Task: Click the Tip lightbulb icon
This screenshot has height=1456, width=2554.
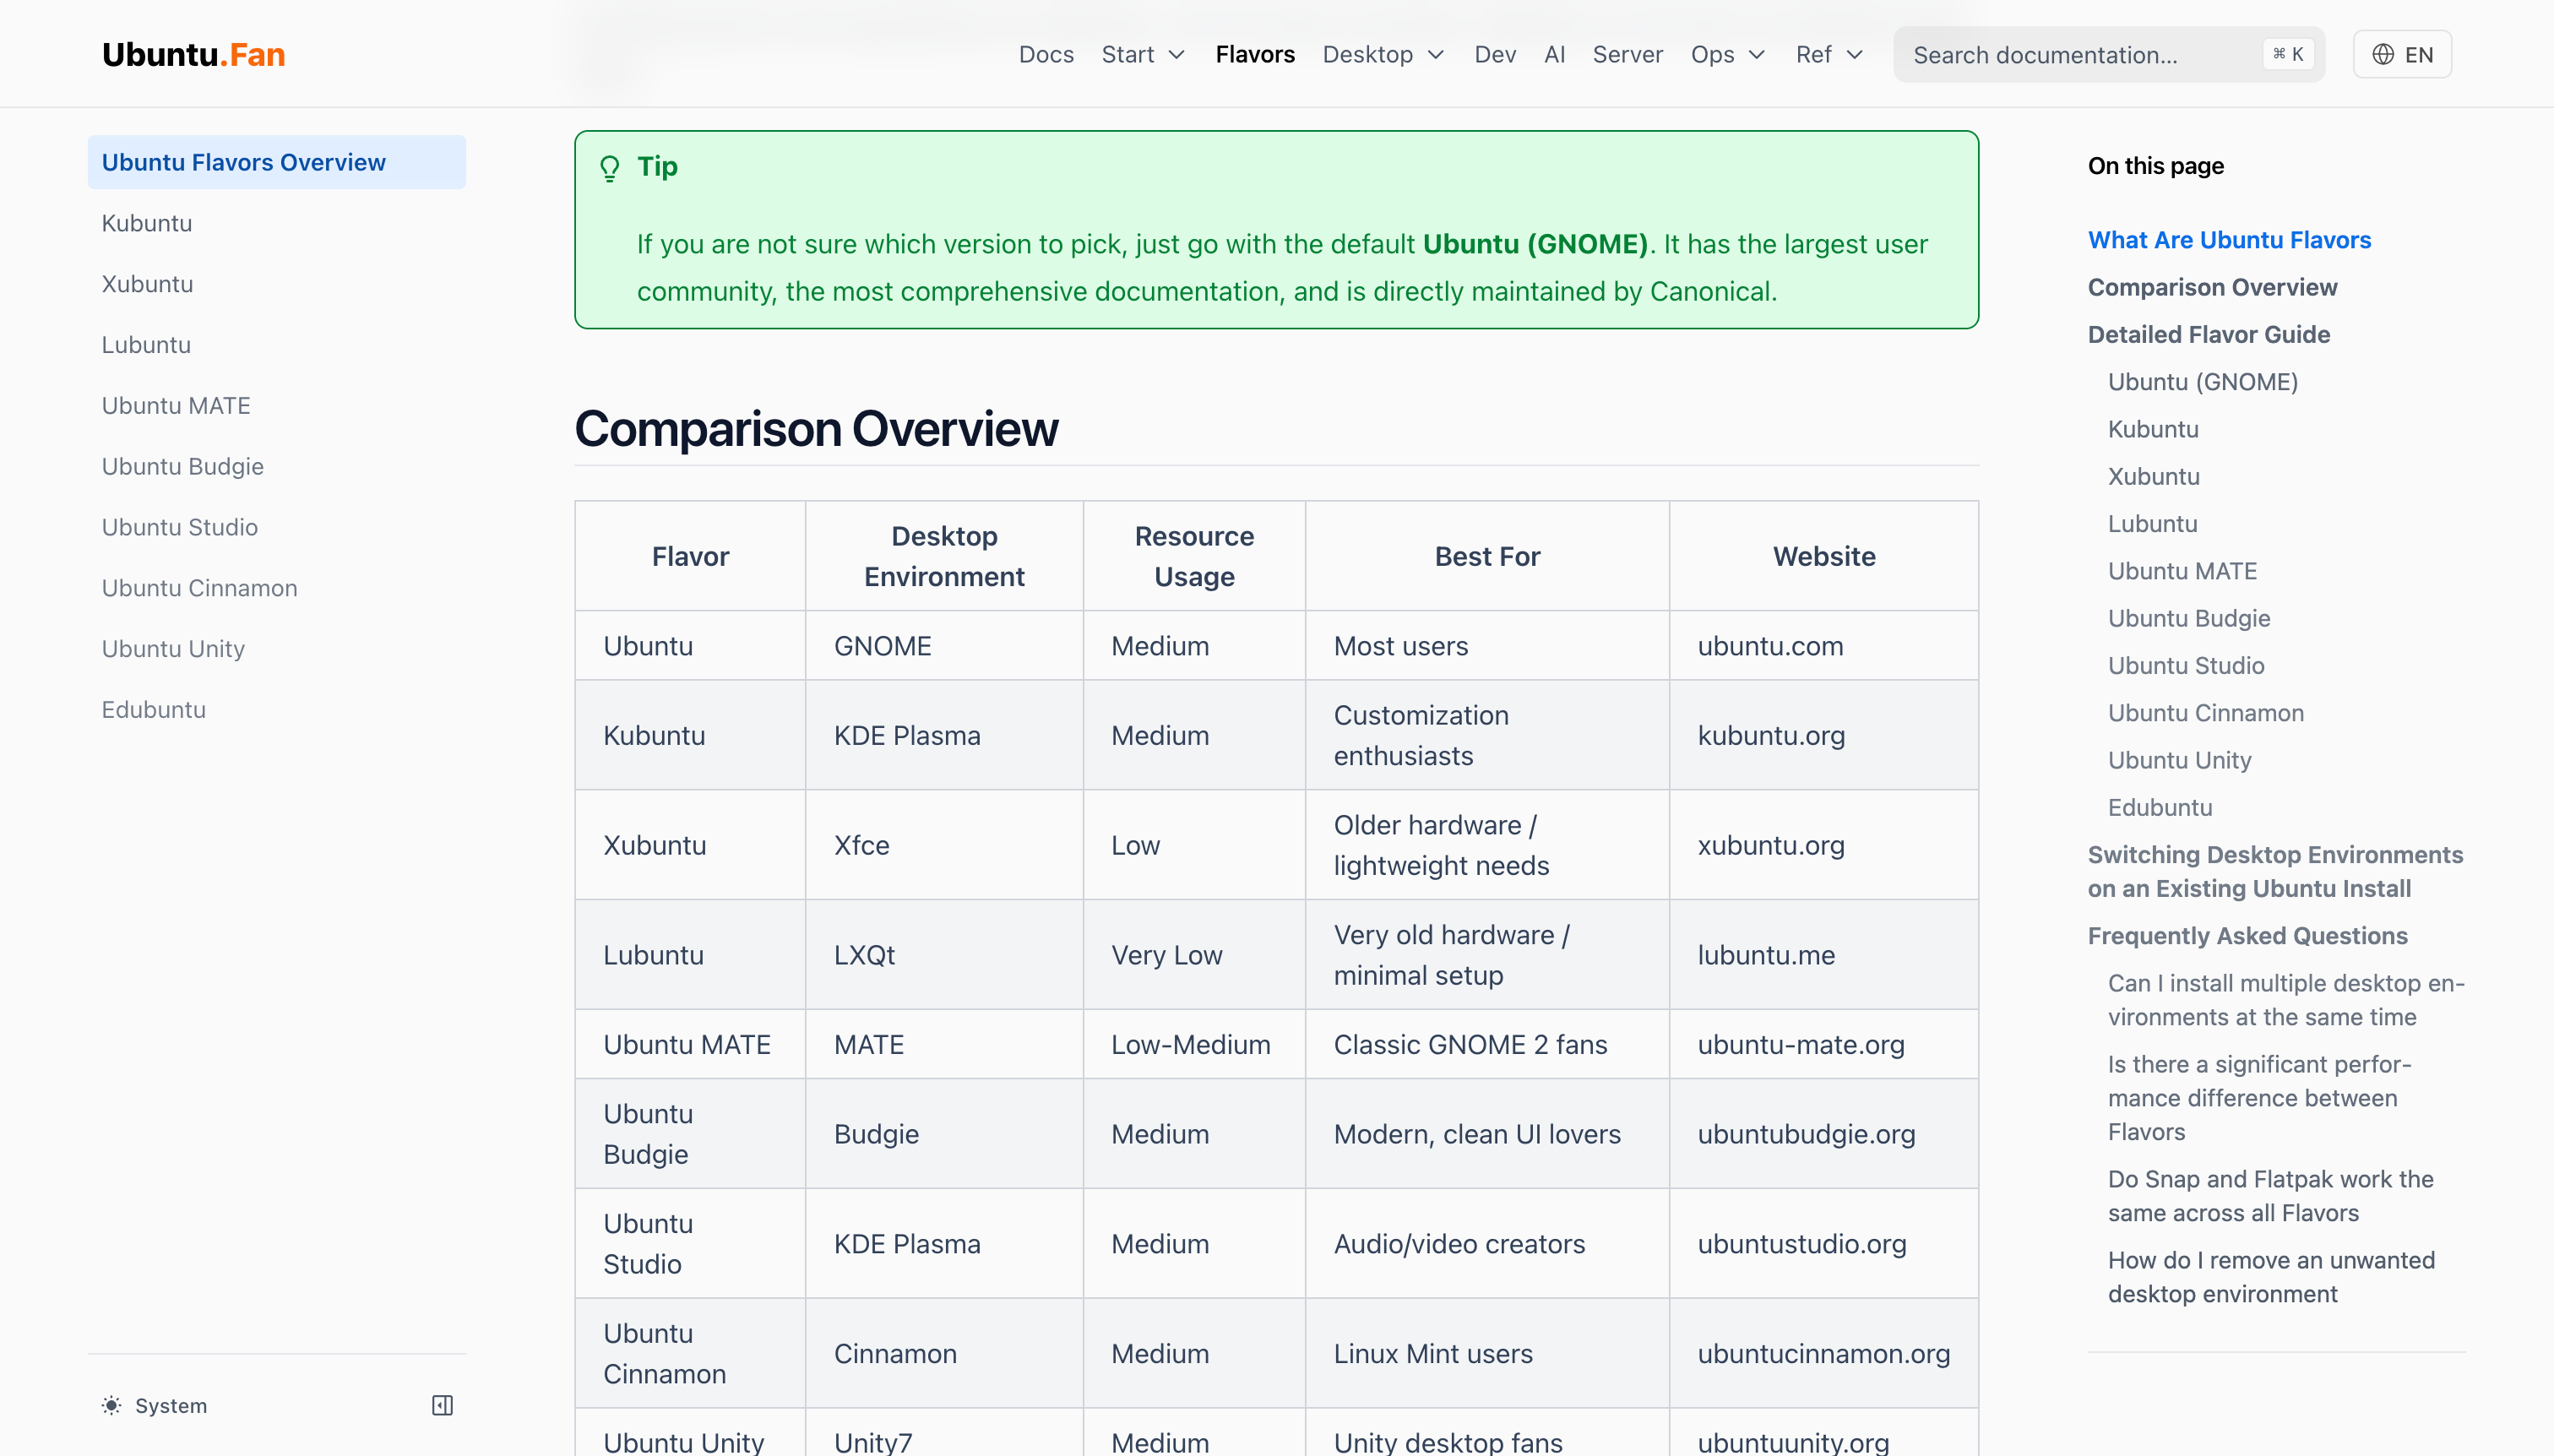Action: pyautogui.click(x=609, y=168)
